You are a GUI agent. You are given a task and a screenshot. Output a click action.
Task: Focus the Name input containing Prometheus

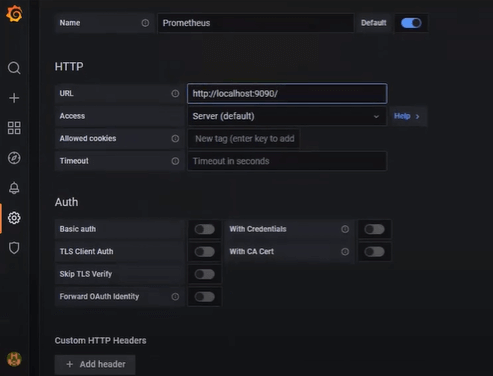[256, 23]
